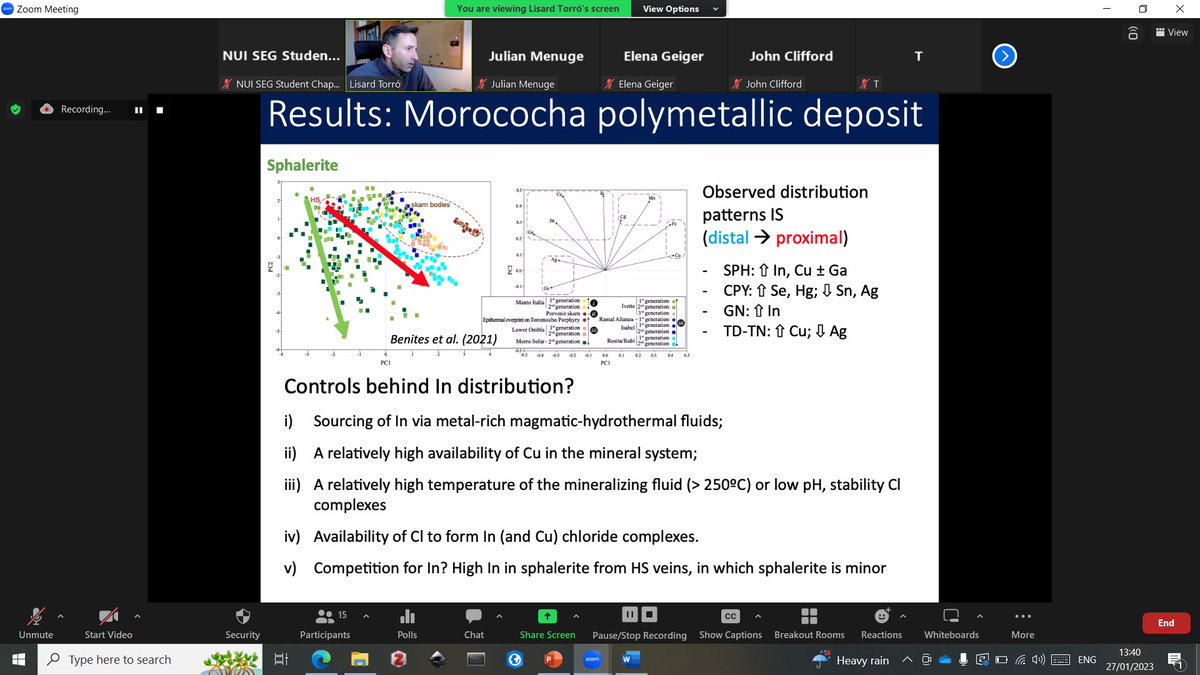Screen dimensions: 1200x675
Task: Select John Clifford's participant tile
Action: pos(791,58)
